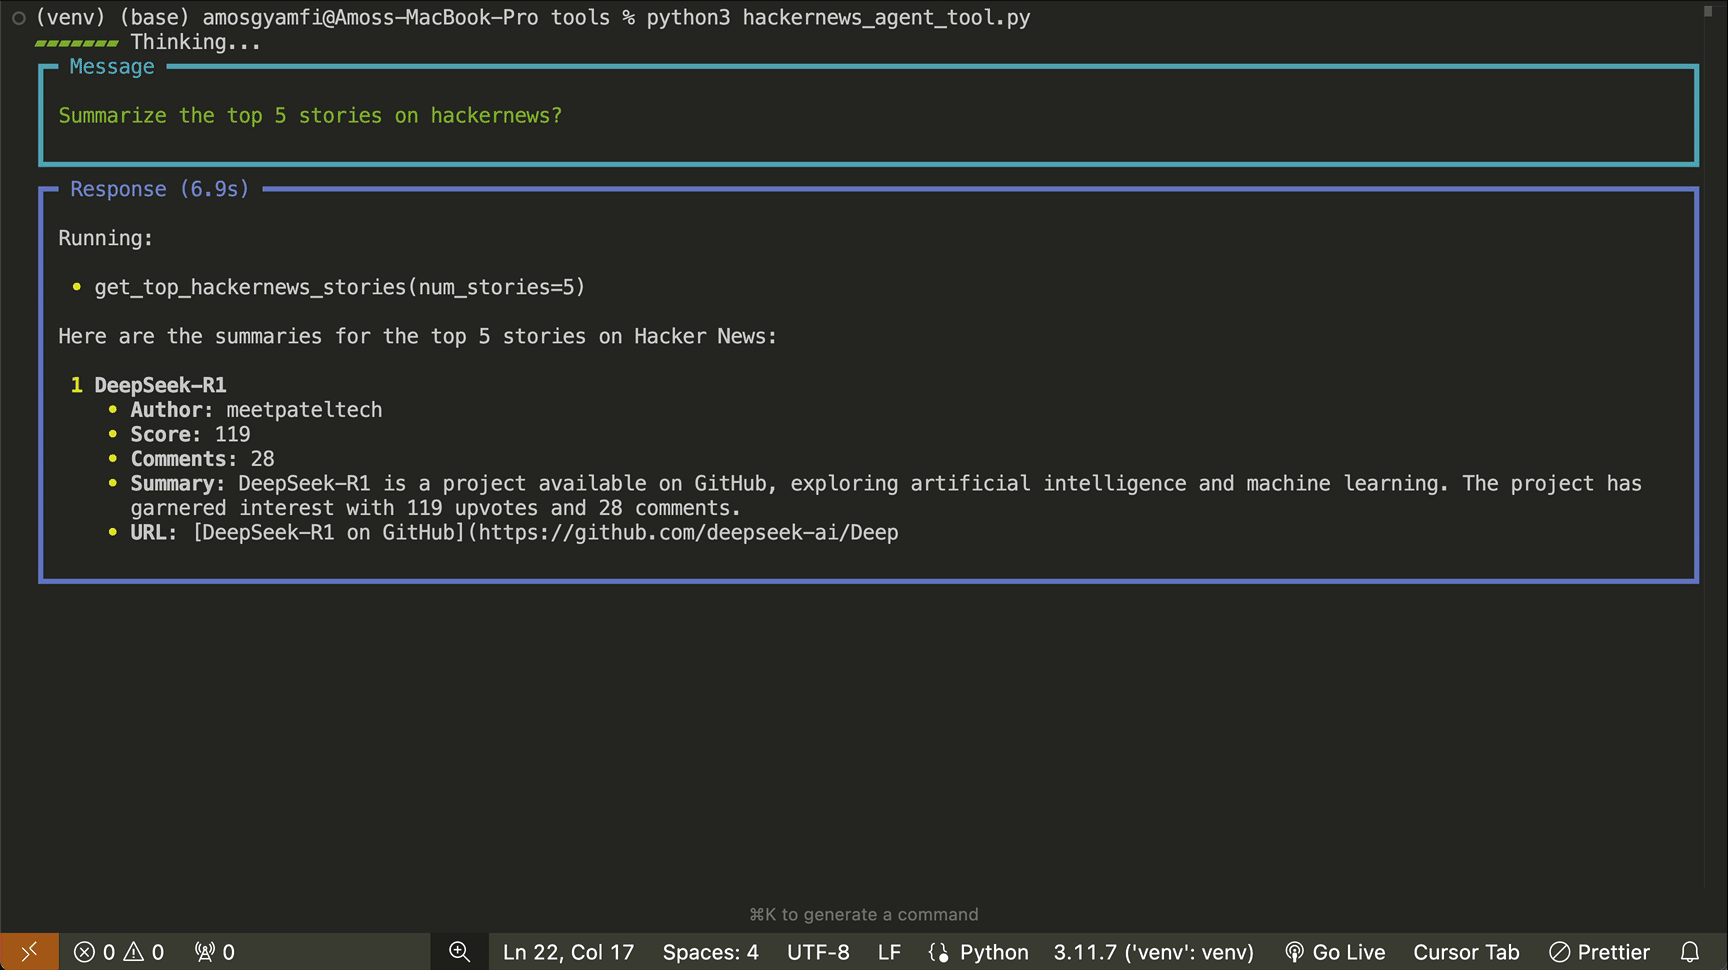Click the 'DeepSeek-R1' story heading

point(160,386)
